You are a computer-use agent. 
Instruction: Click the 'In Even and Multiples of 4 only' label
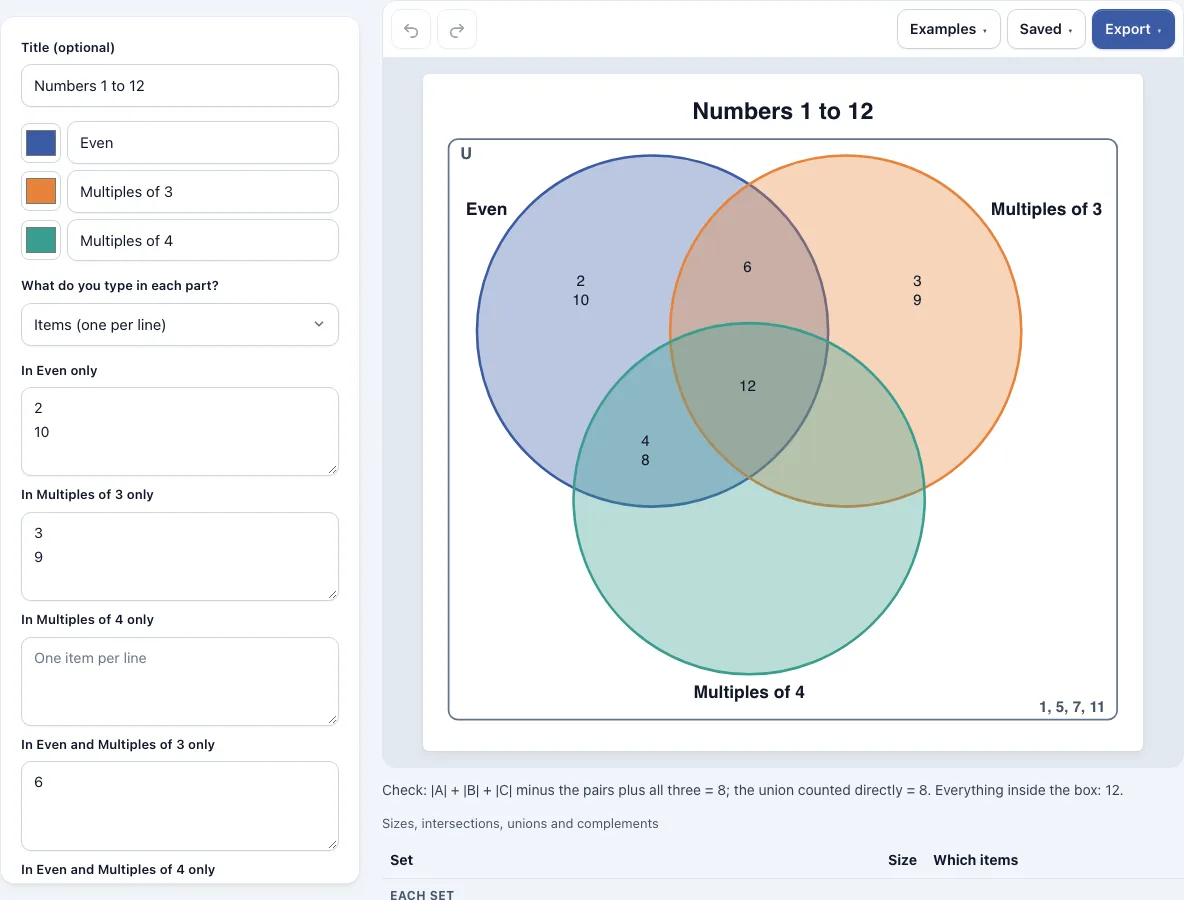click(118, 870)
